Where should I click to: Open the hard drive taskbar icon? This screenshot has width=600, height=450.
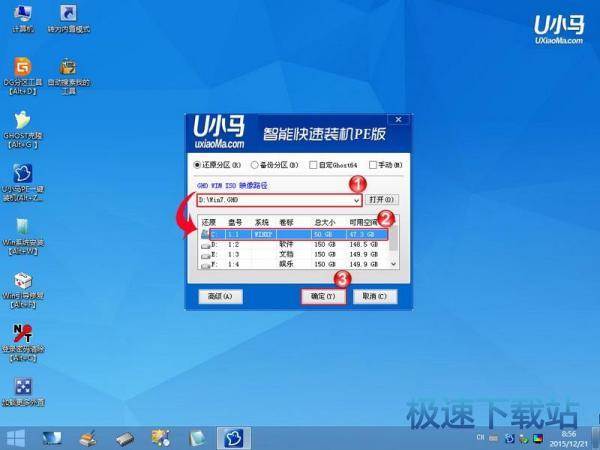125,439
